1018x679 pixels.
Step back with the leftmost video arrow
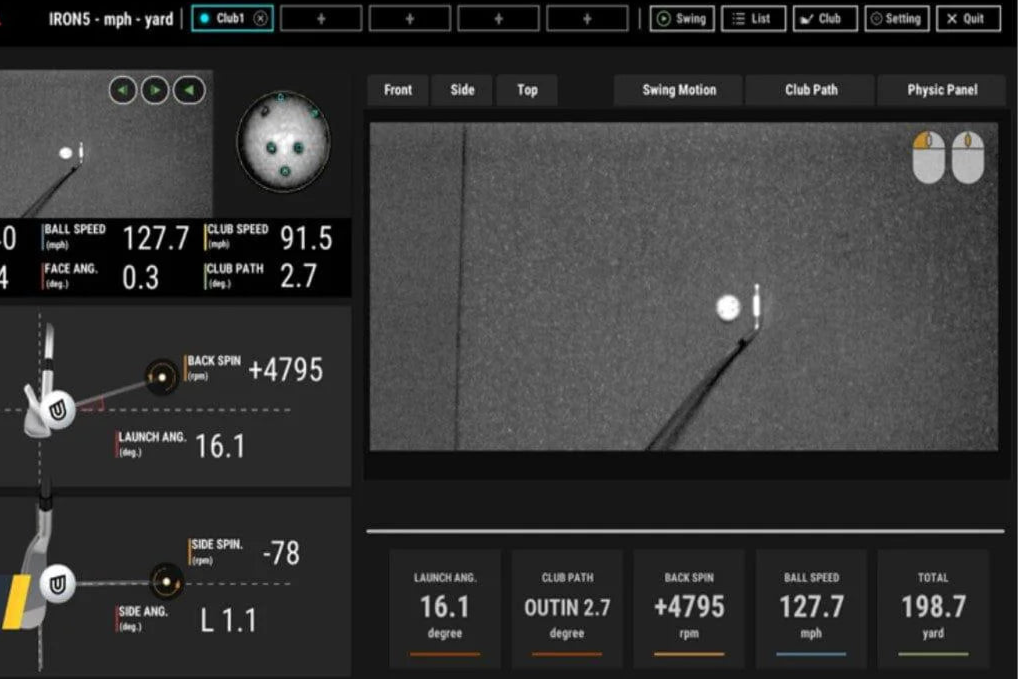[122, 91]
